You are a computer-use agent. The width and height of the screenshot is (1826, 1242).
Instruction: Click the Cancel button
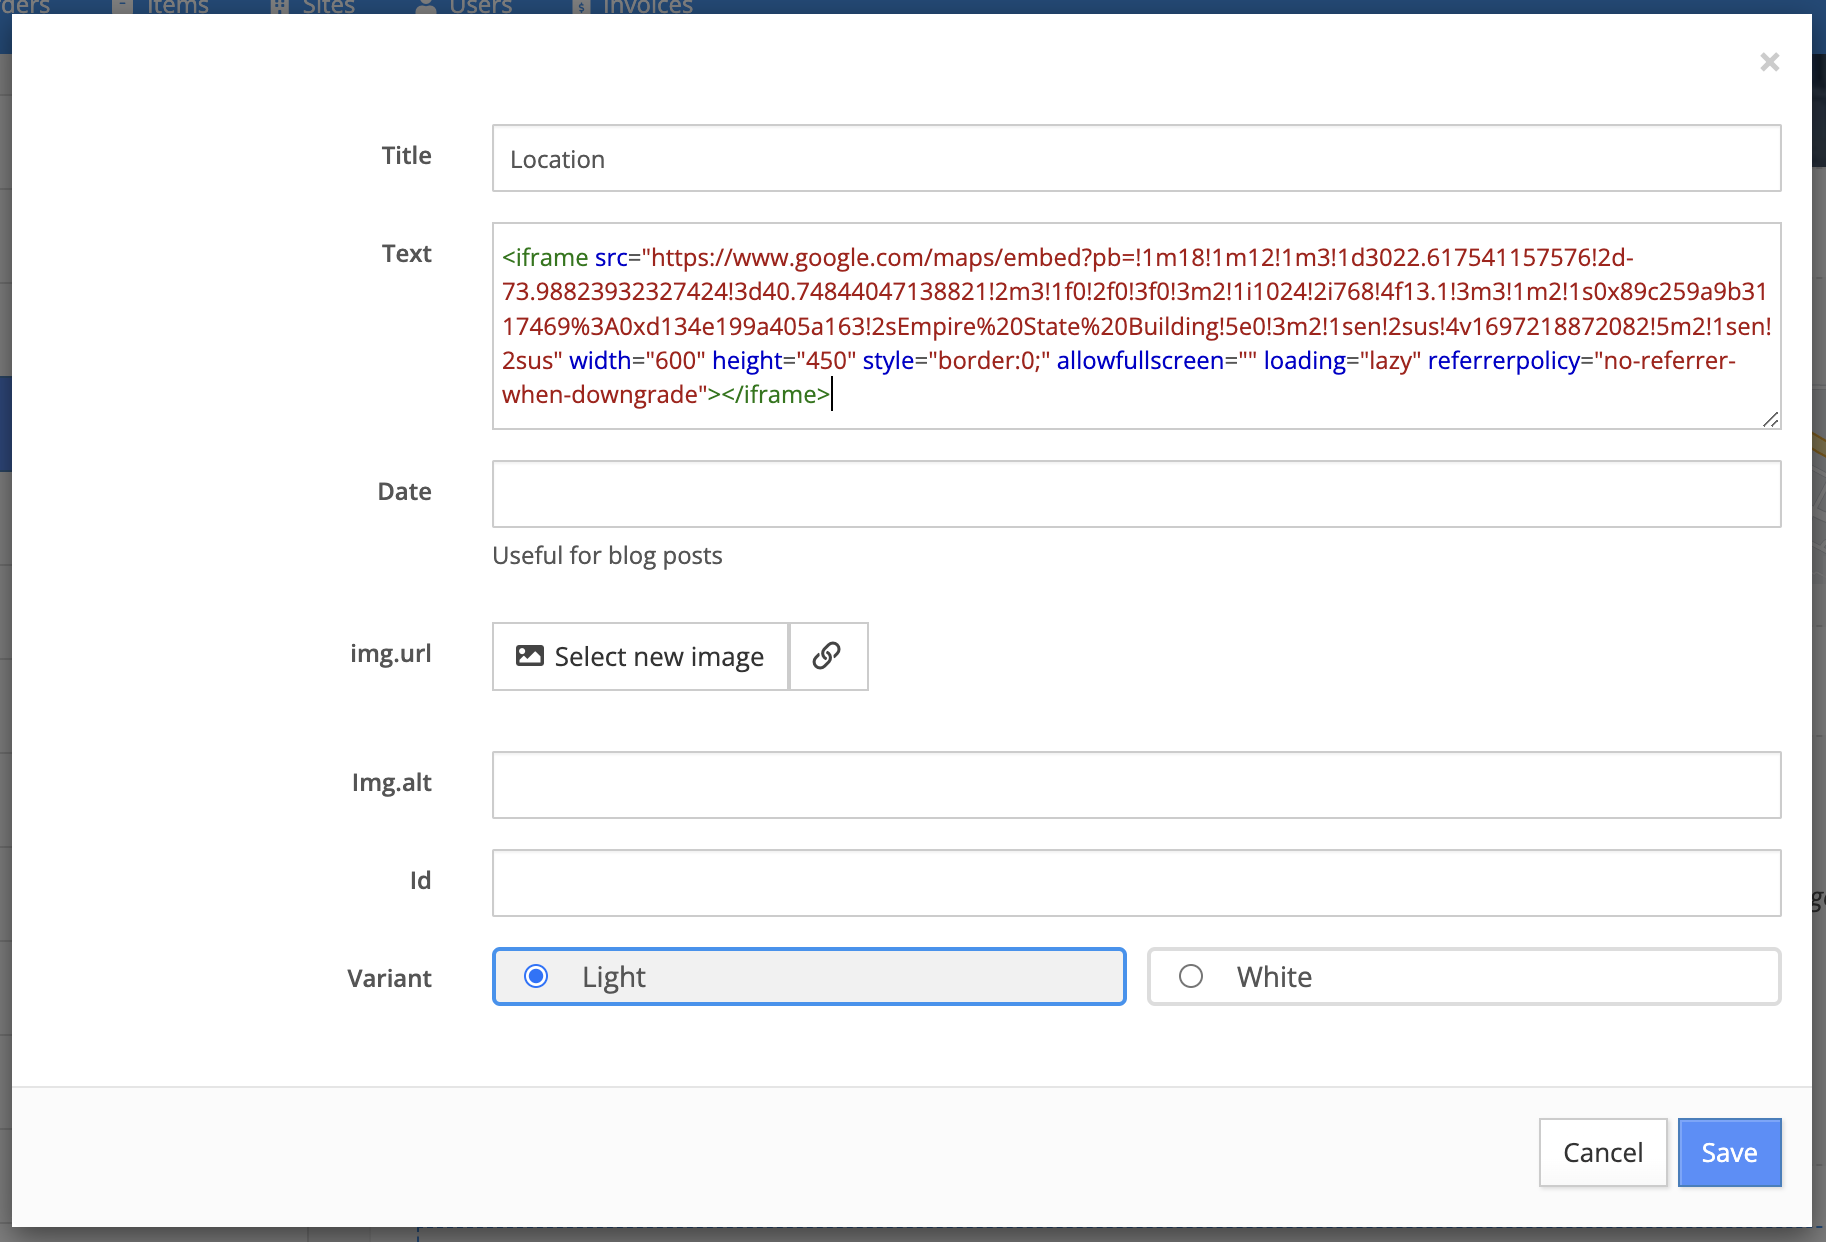[1603, 1152]
